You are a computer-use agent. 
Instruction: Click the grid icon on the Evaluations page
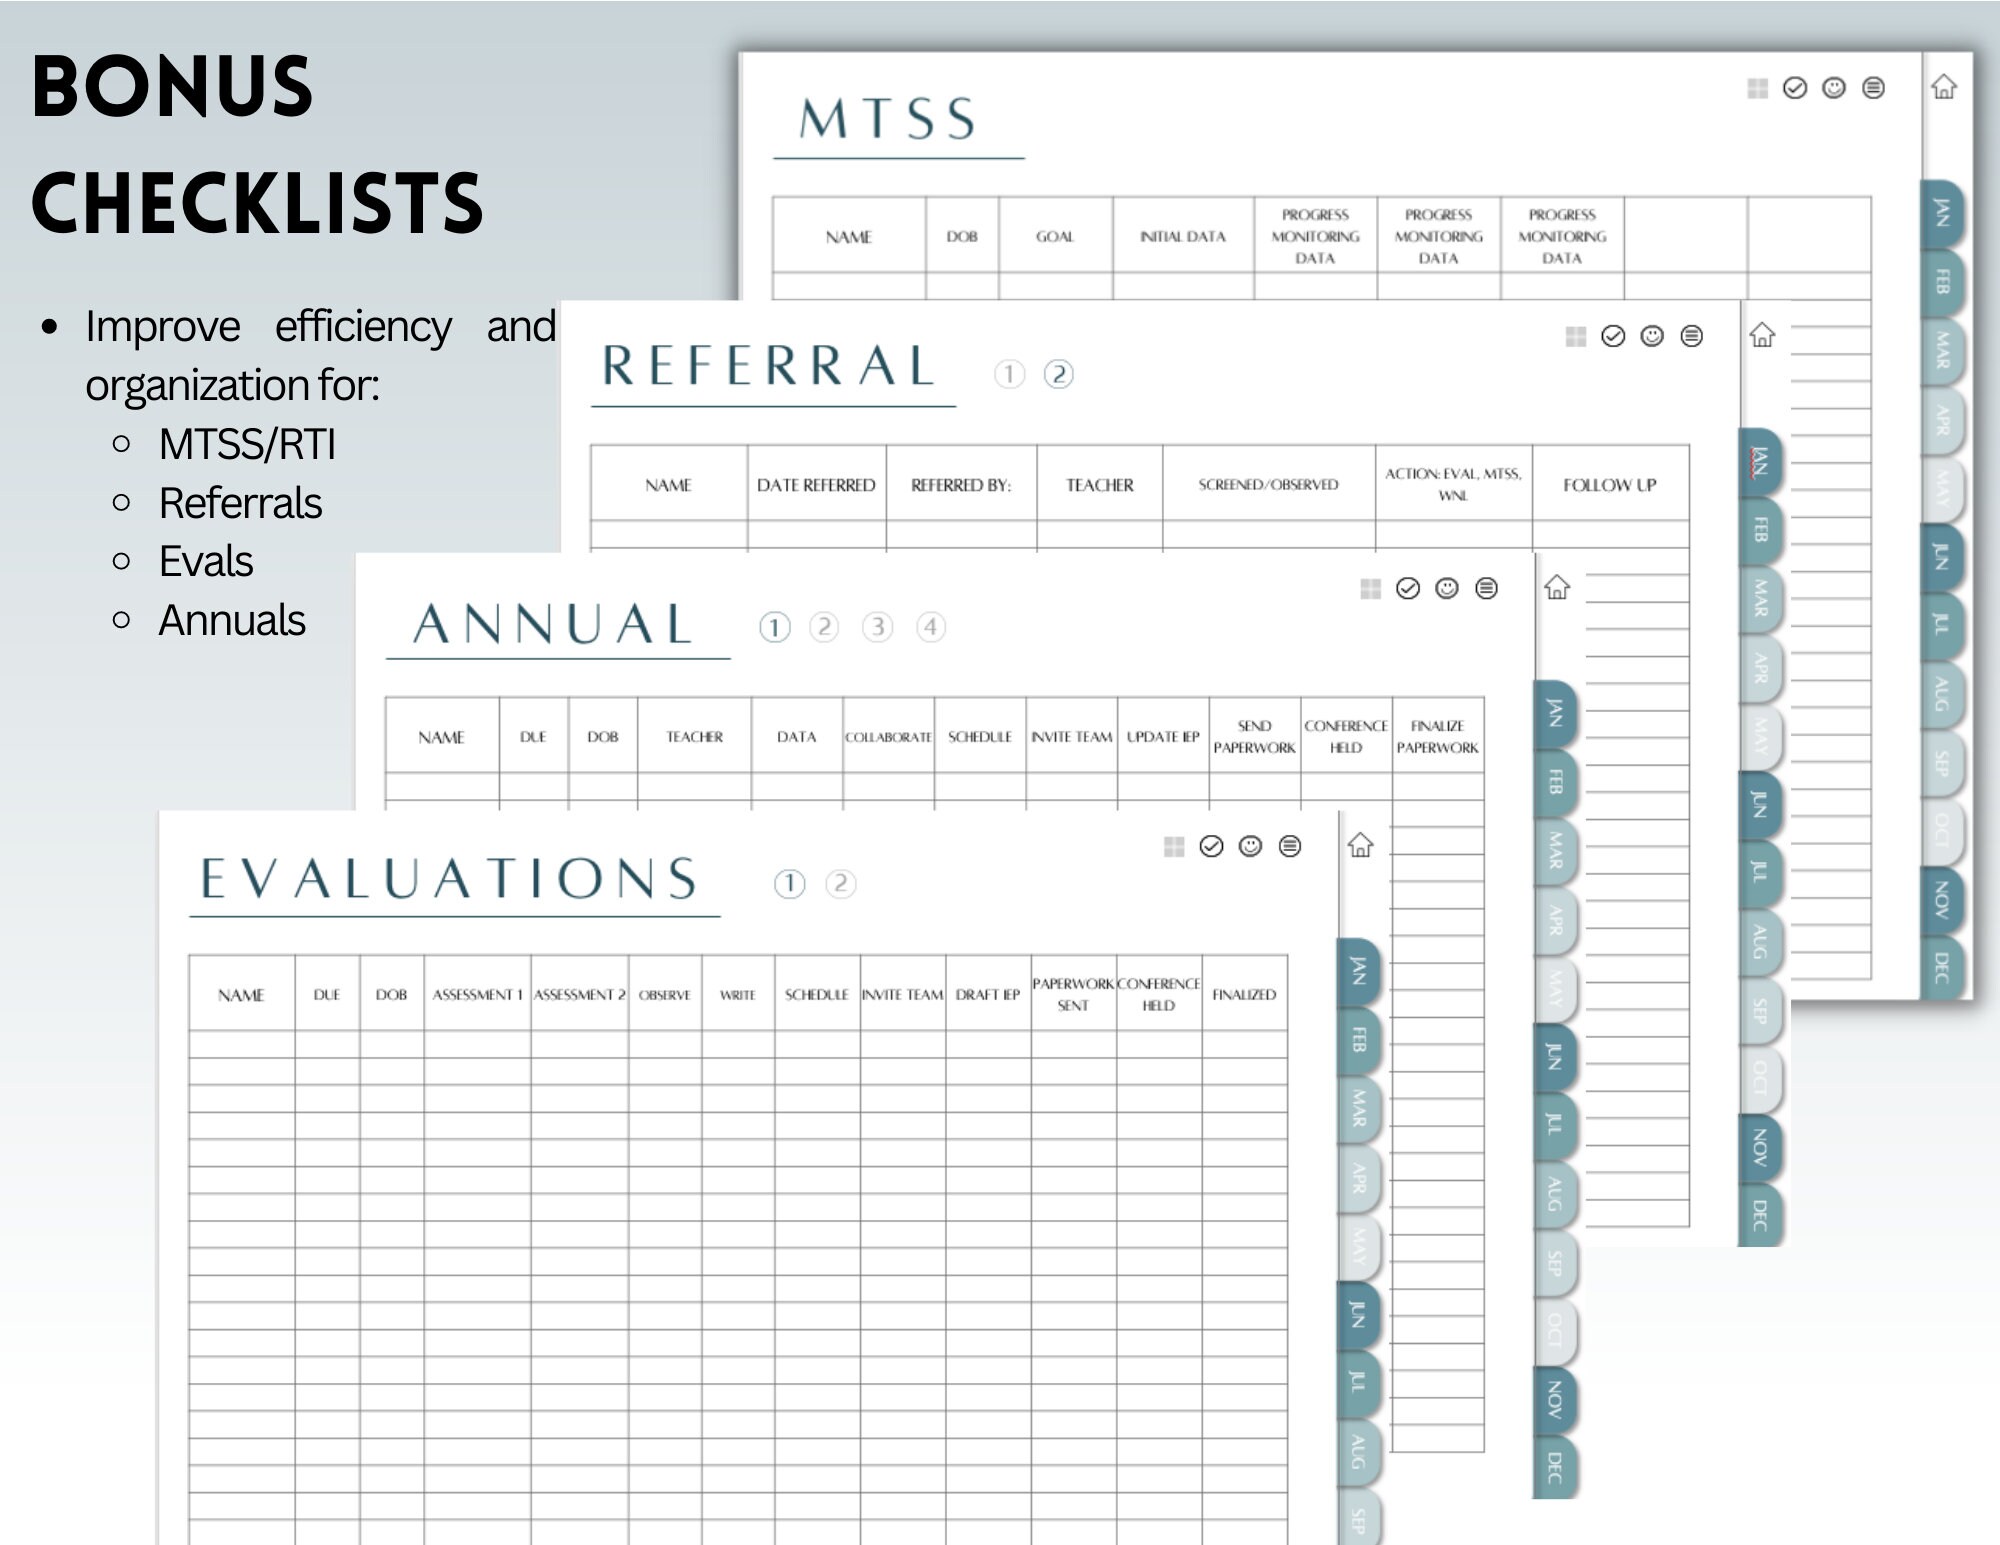pyautogui.click(x=1176, y=845)
